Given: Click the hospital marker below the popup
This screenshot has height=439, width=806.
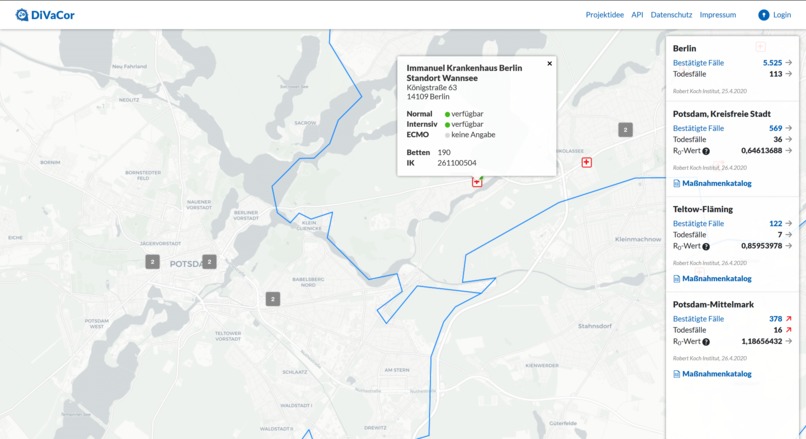Looking at the screenshot, I should click(x=477, y=182).
